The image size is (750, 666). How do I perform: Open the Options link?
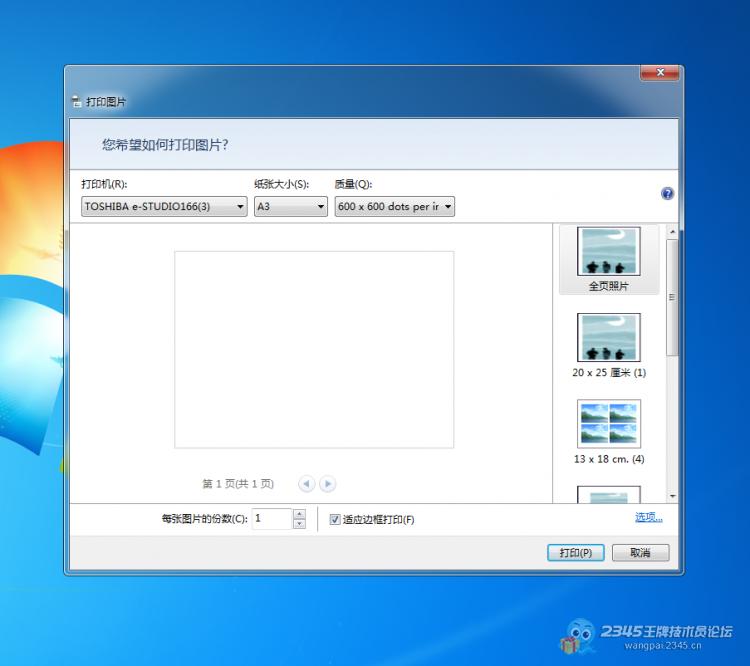tap(649, 517)
